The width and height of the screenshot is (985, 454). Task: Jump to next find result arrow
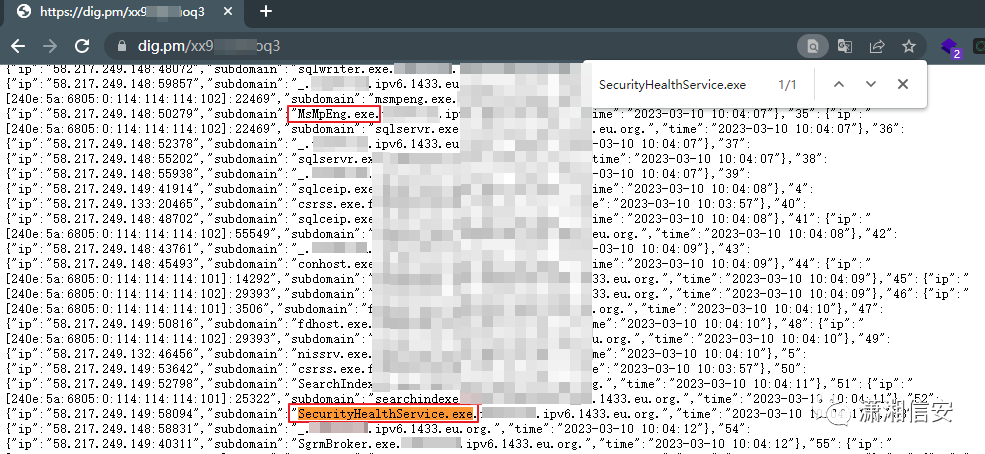tap(871, 84)
